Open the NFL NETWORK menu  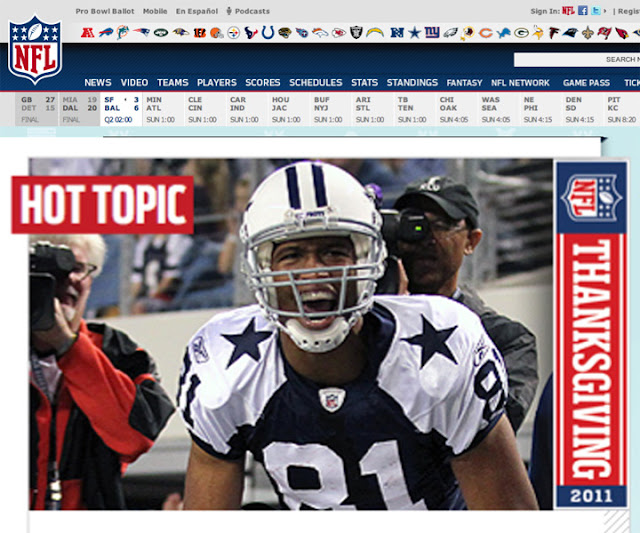click(520, 83)
